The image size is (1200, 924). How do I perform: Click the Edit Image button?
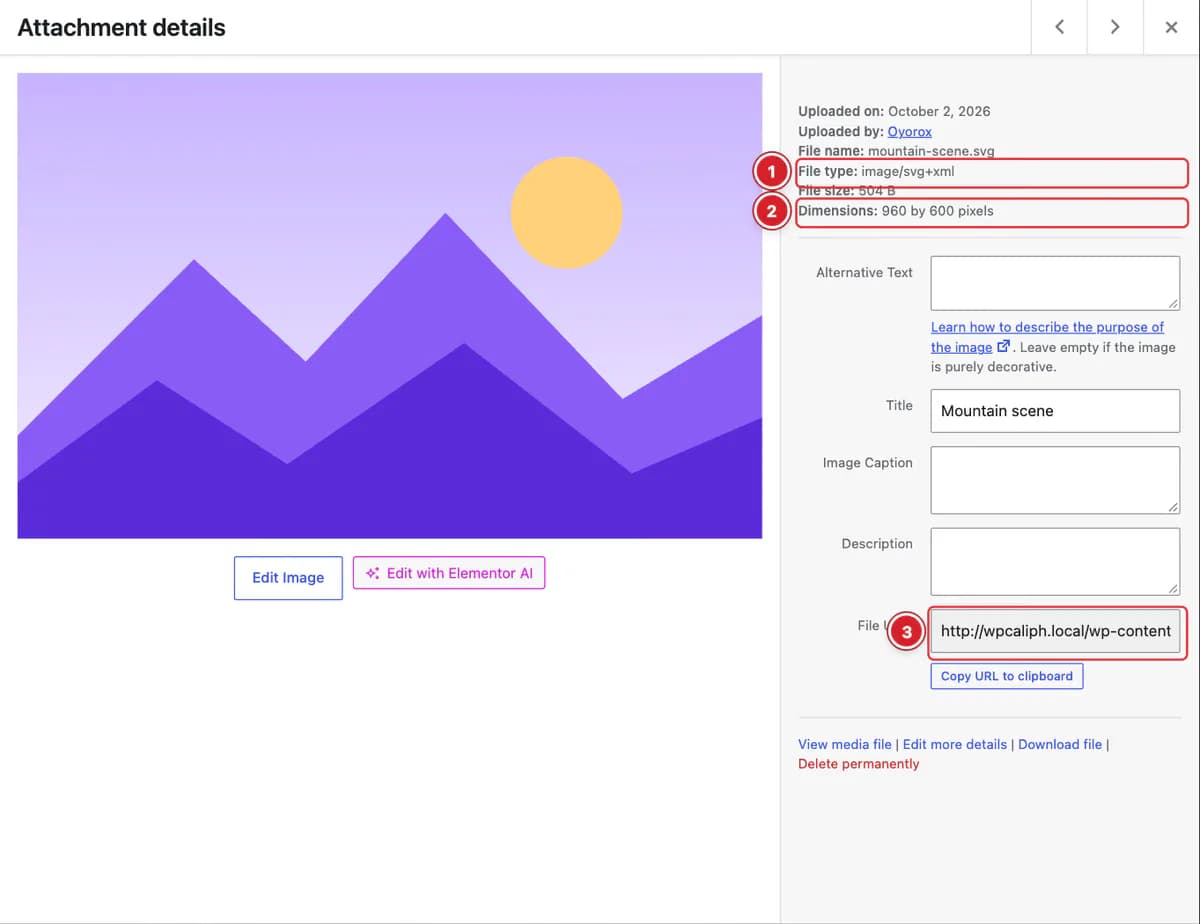288,578
